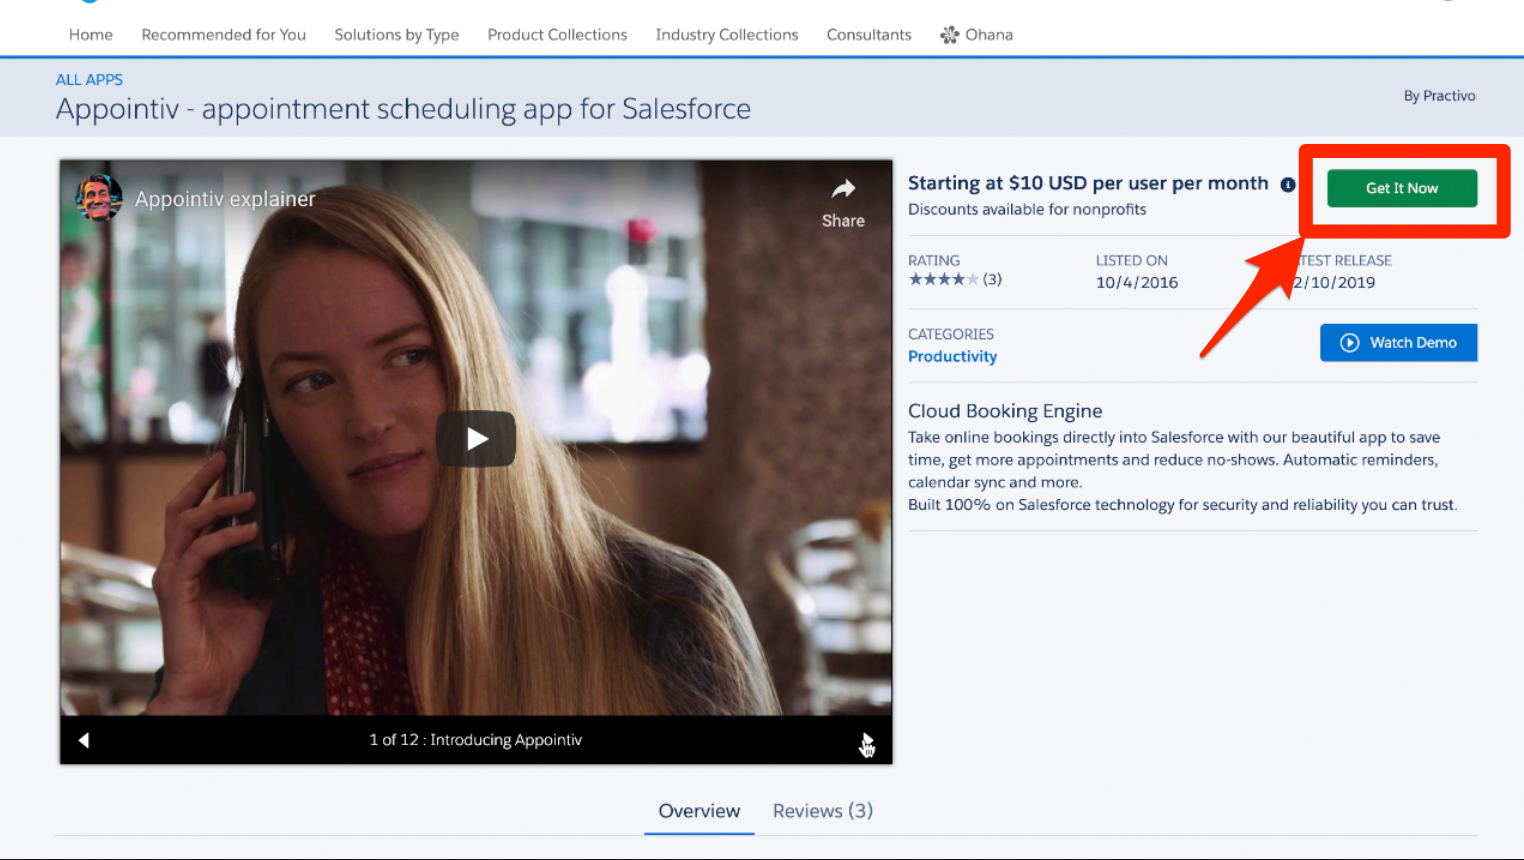Click the Starting at $10 USD price text

[x=1088, y=183]
